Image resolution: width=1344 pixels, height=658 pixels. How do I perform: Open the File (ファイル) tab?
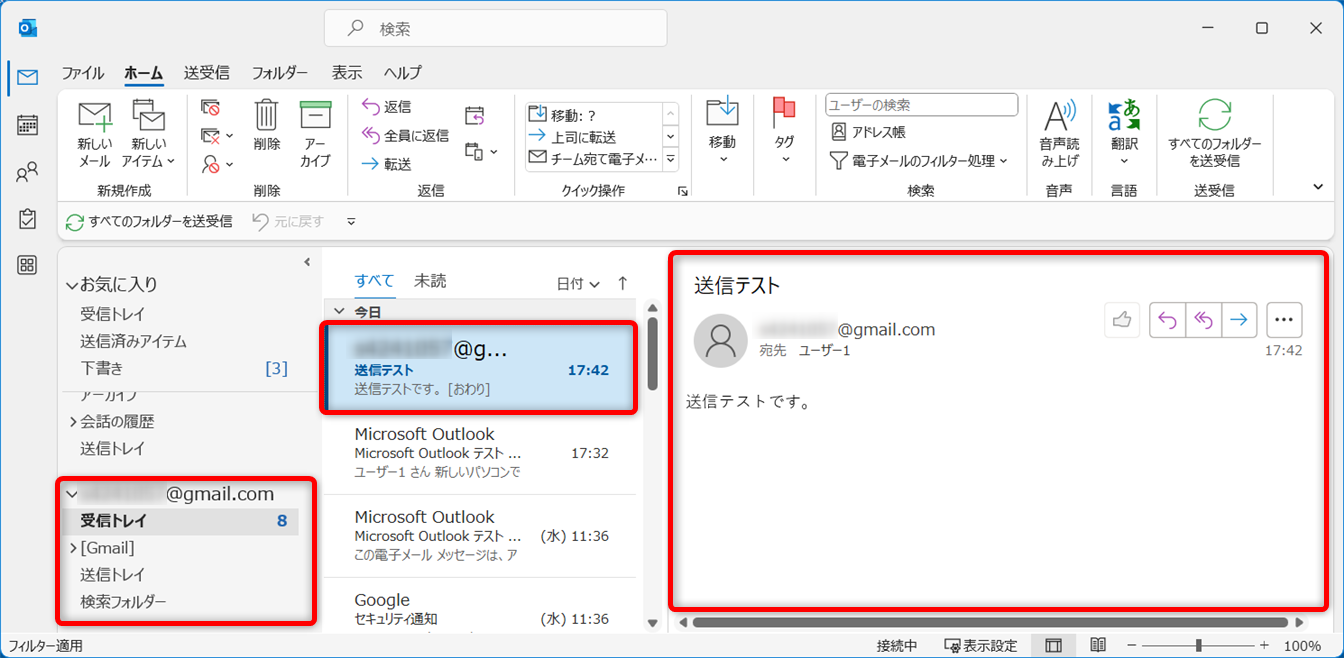83,73
